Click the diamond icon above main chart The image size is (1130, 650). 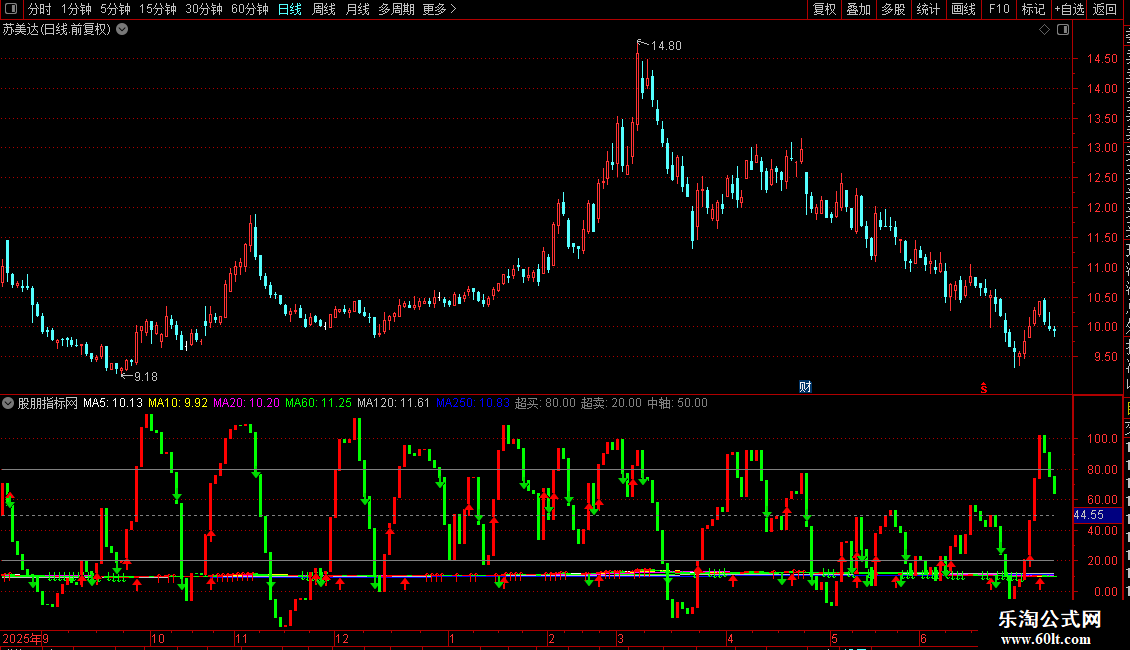point(1044,30)
